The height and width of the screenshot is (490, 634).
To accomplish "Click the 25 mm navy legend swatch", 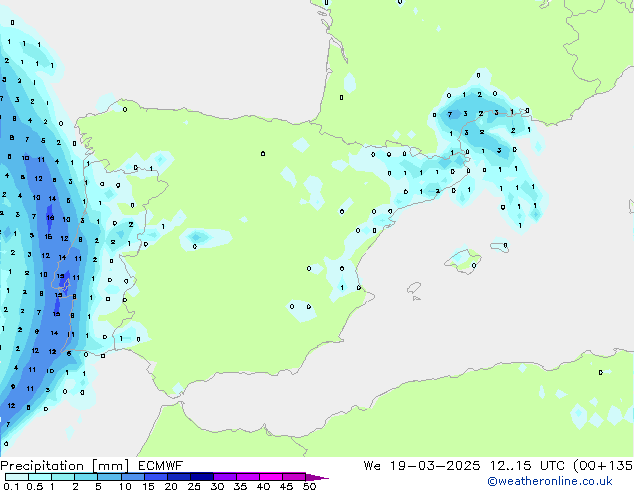I will coord(201,477).
